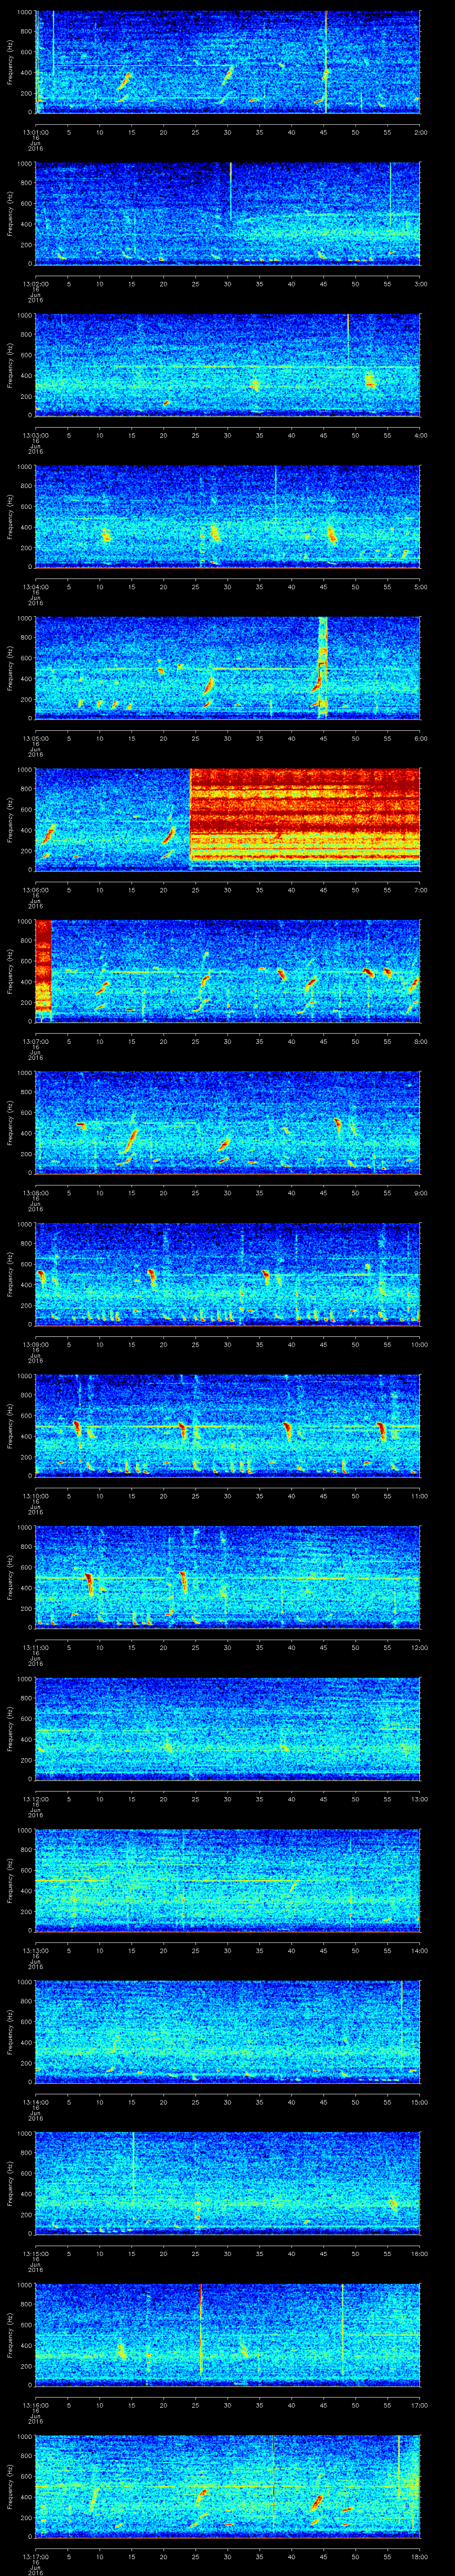This screenshot has height=2576, width=455.
Task: Select the 13:05:00 spectrogram panel
Action: pos(227,669)
